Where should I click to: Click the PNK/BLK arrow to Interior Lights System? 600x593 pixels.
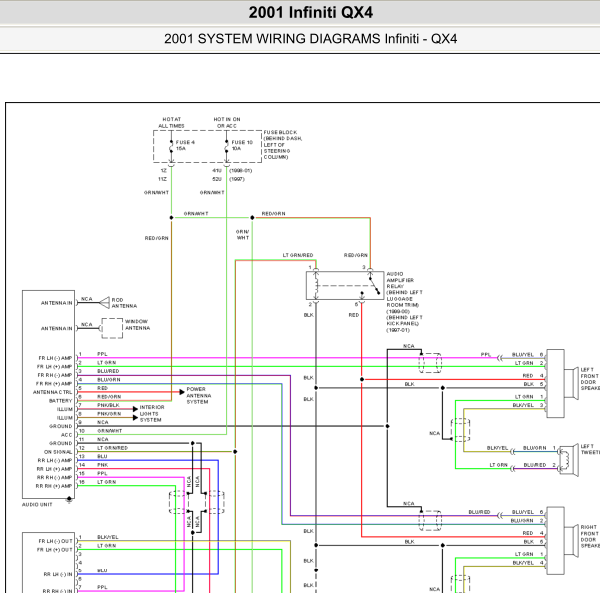tap(135, 409)
